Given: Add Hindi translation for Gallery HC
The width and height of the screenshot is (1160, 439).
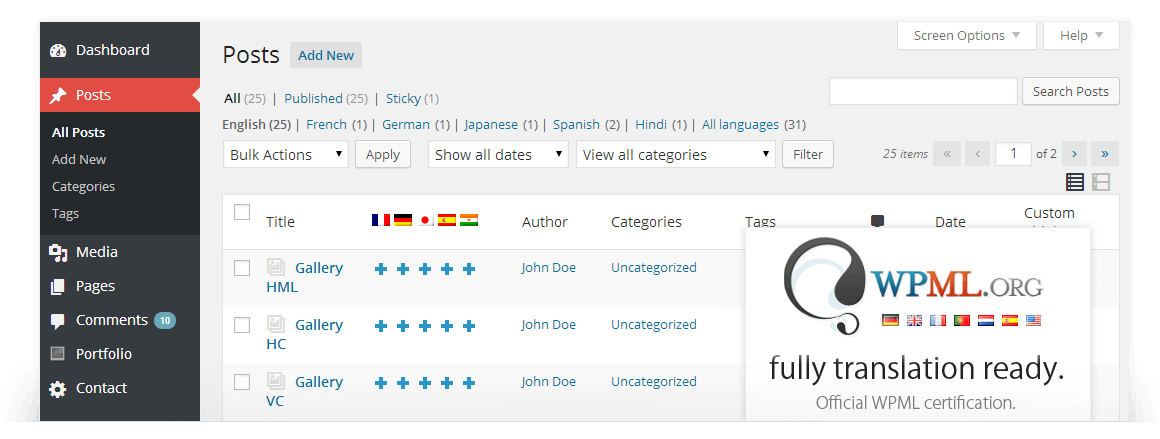Looking at the screenshot, I should pyautogui.click(x=469, y=326).
